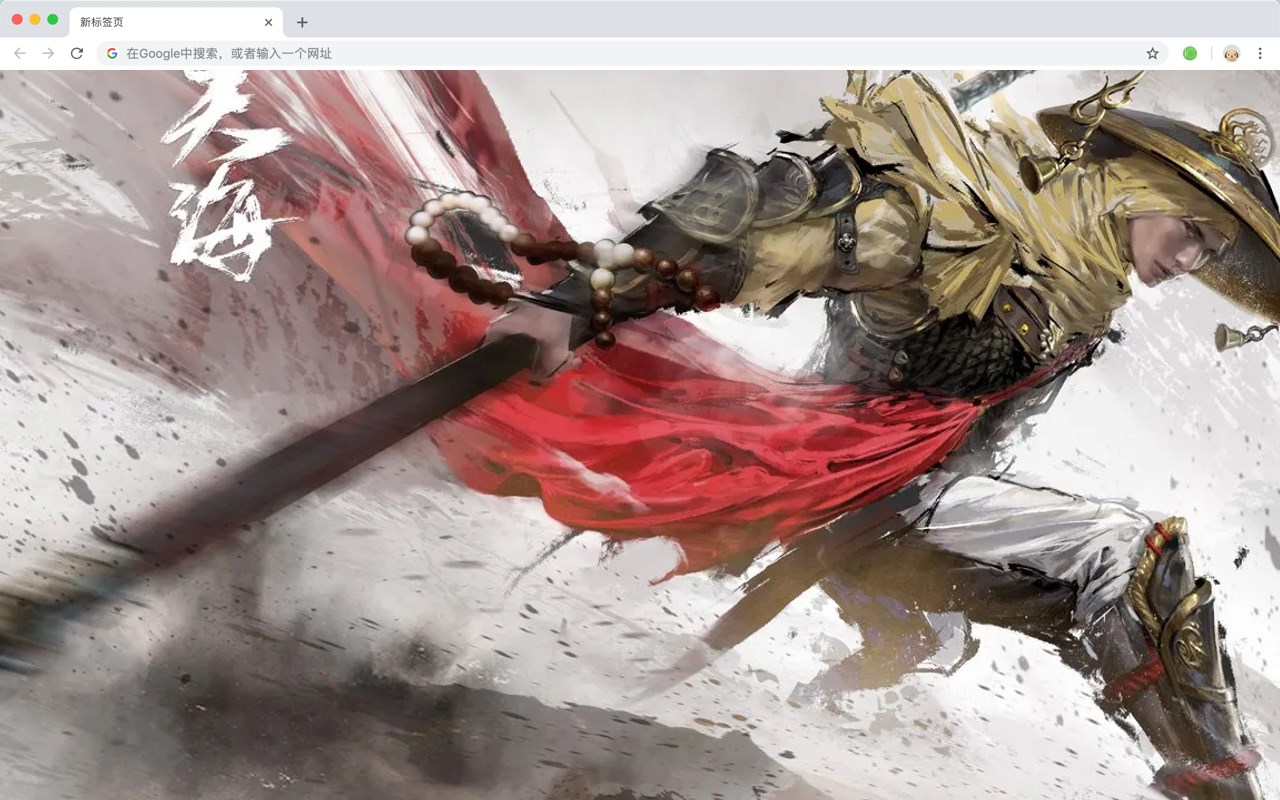Close the 新标签页 tab
This screenshot has height=800, width=1280.
tap(268, 22)
